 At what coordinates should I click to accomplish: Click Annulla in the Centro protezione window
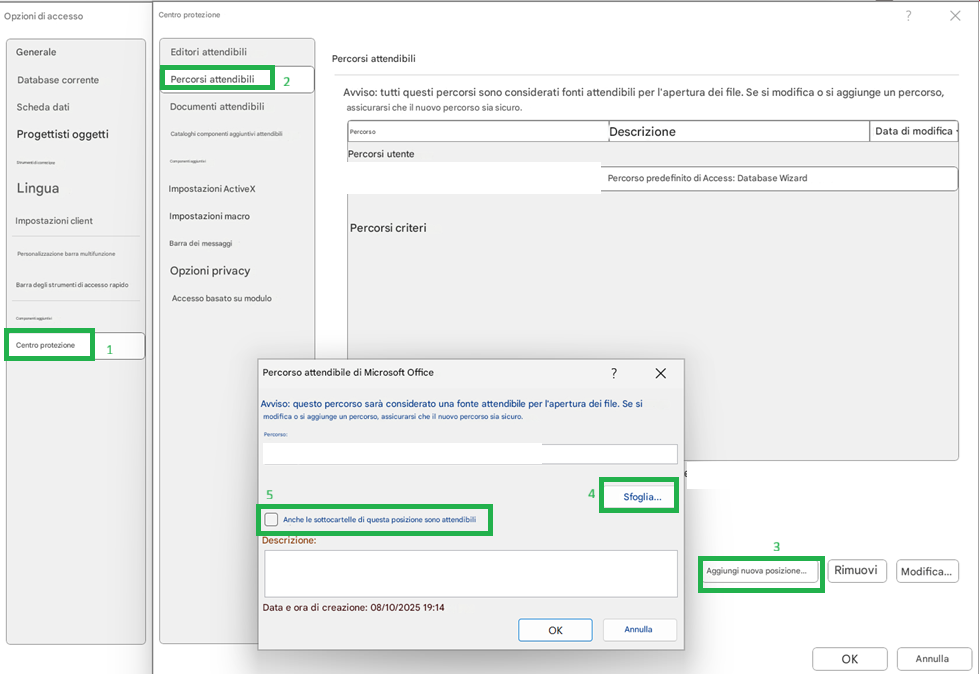(x=932, y=659)
